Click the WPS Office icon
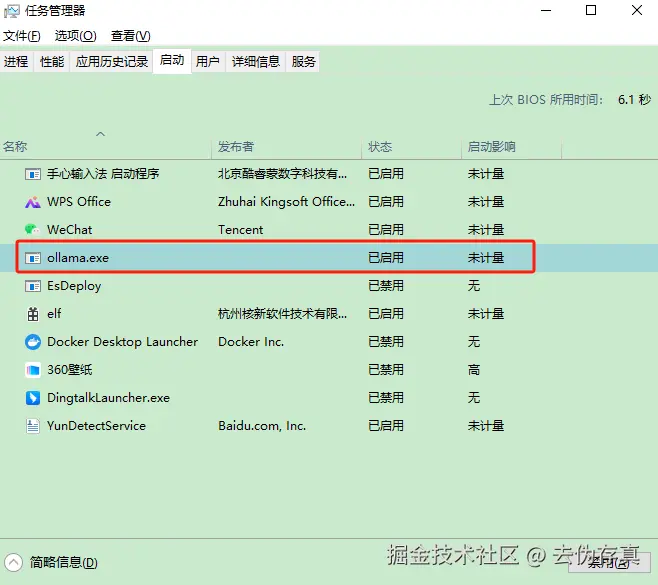This screenshot has width=658, height=585. click(33, 202)
